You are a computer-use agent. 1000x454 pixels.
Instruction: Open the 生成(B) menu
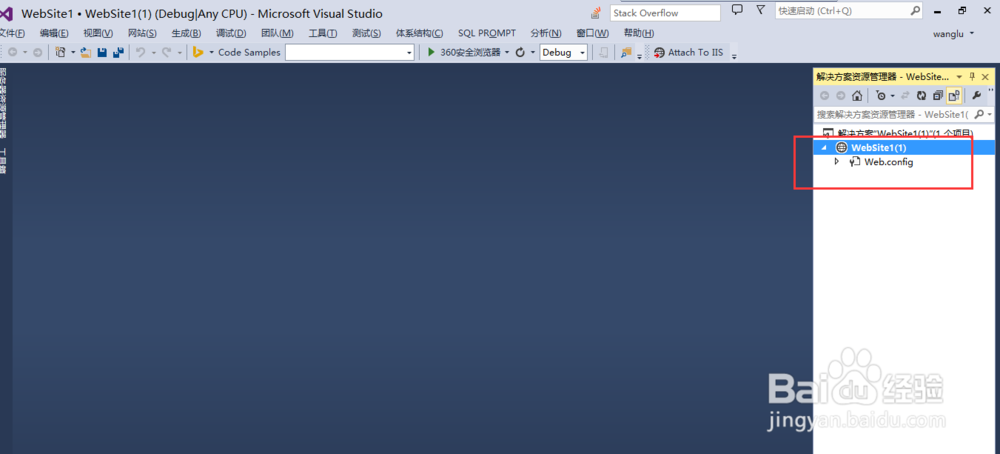pyautogui.click(x=186, y=33)
